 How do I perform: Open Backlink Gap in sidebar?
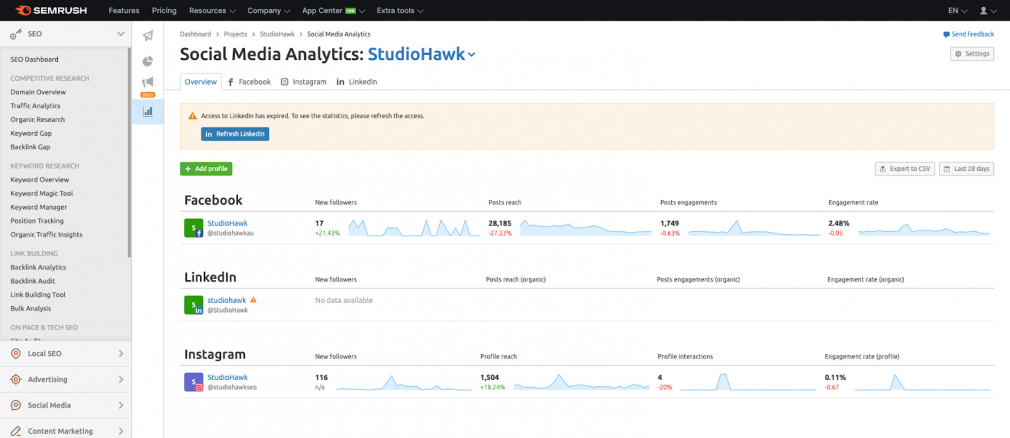(30, 147)
